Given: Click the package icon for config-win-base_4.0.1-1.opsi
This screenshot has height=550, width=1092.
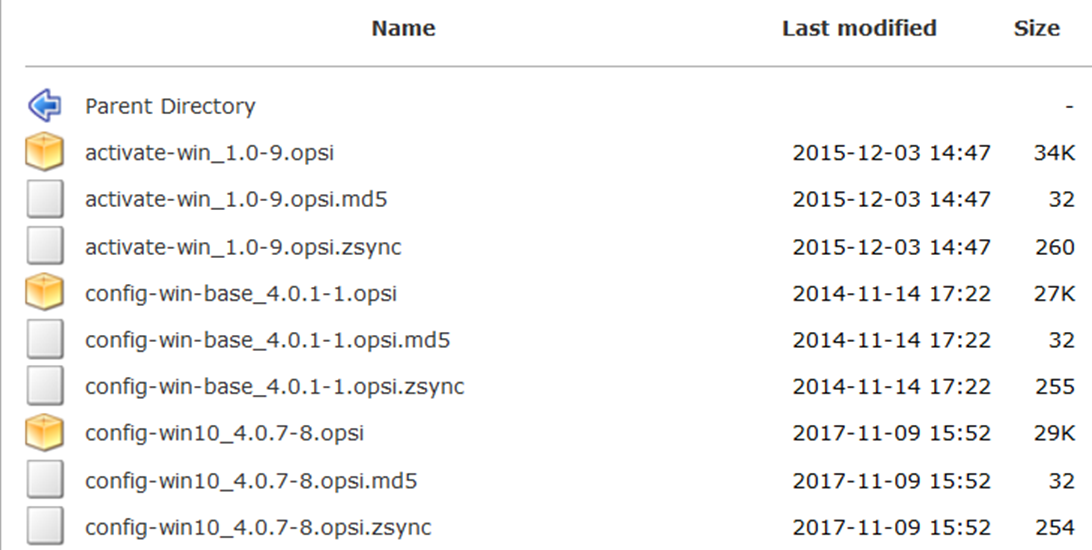Looking at the screenshot, I should (x=44, y=293).
